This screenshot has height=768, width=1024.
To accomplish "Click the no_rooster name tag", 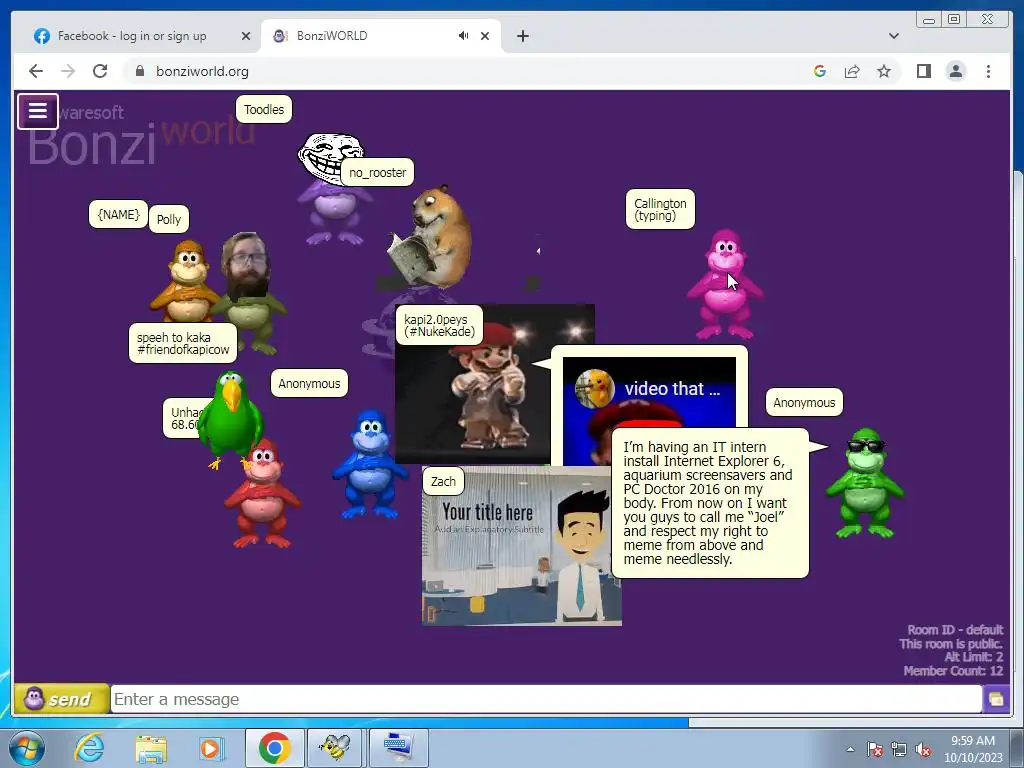I will tap(377, 172).
